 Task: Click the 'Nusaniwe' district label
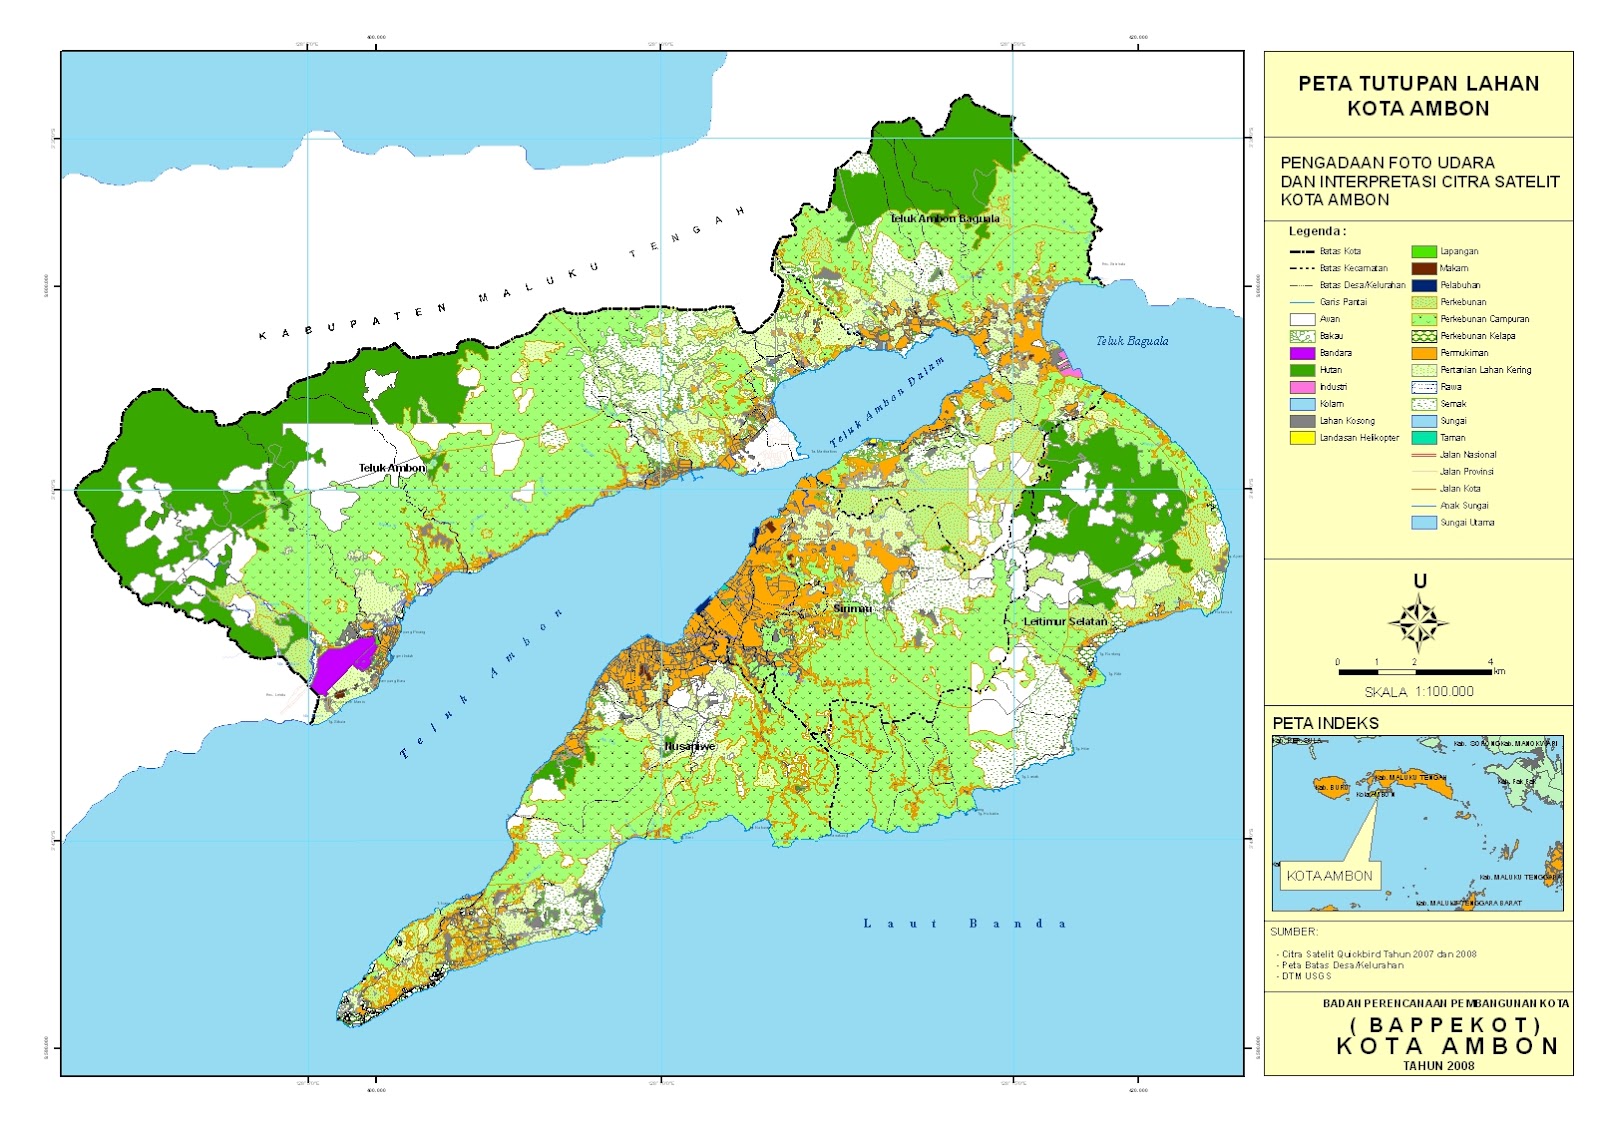(690, 746)
